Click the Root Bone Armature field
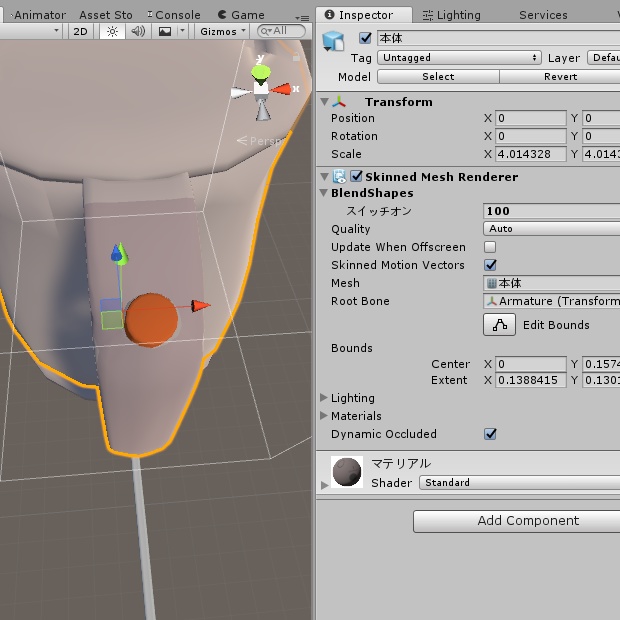This screenshot has height=620, width=620. [x=551, y=301]
